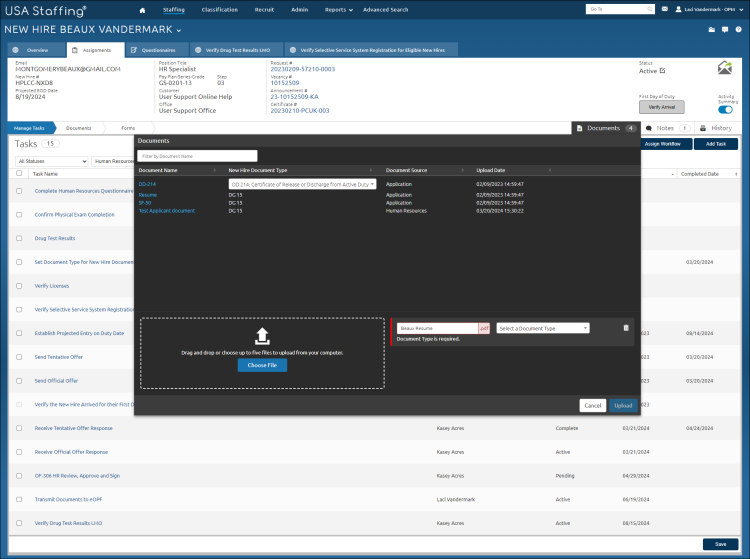This screenshot has width=750, height=559.
Task: Click the upload arrow icon in the drop zone
Action: [x=262, y=336]
